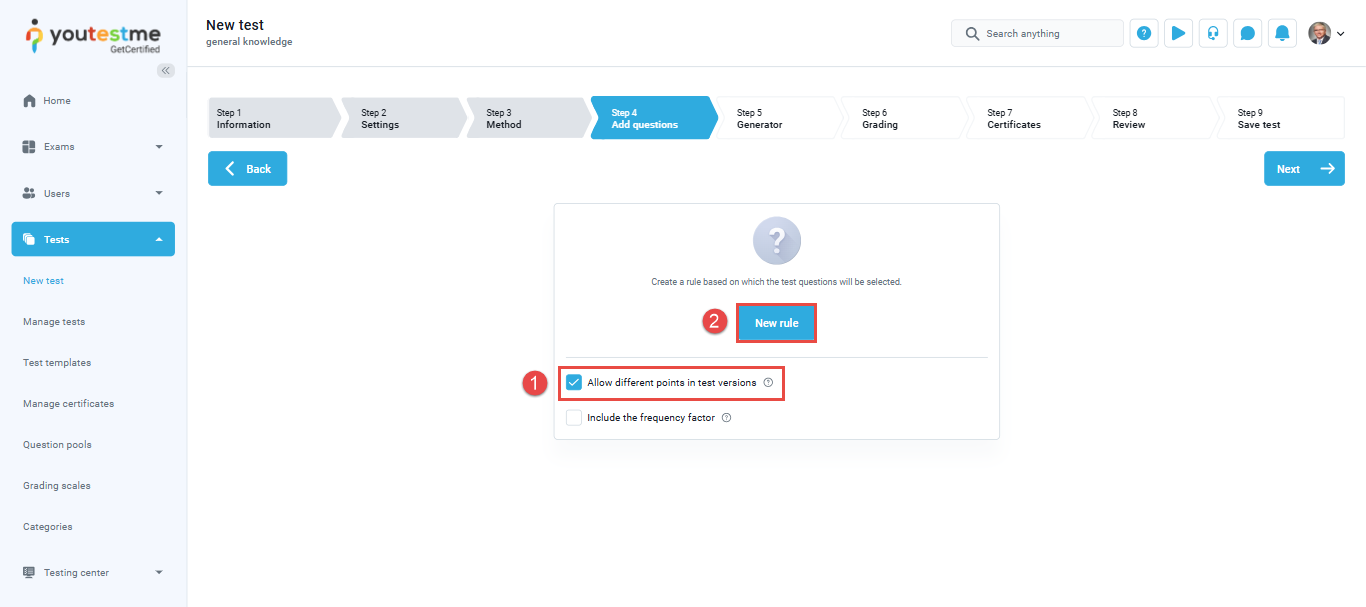This screenshot has width=1366, height=607.
Task: Click the help question mark icon in header
Action: [x=1144, y=33]
